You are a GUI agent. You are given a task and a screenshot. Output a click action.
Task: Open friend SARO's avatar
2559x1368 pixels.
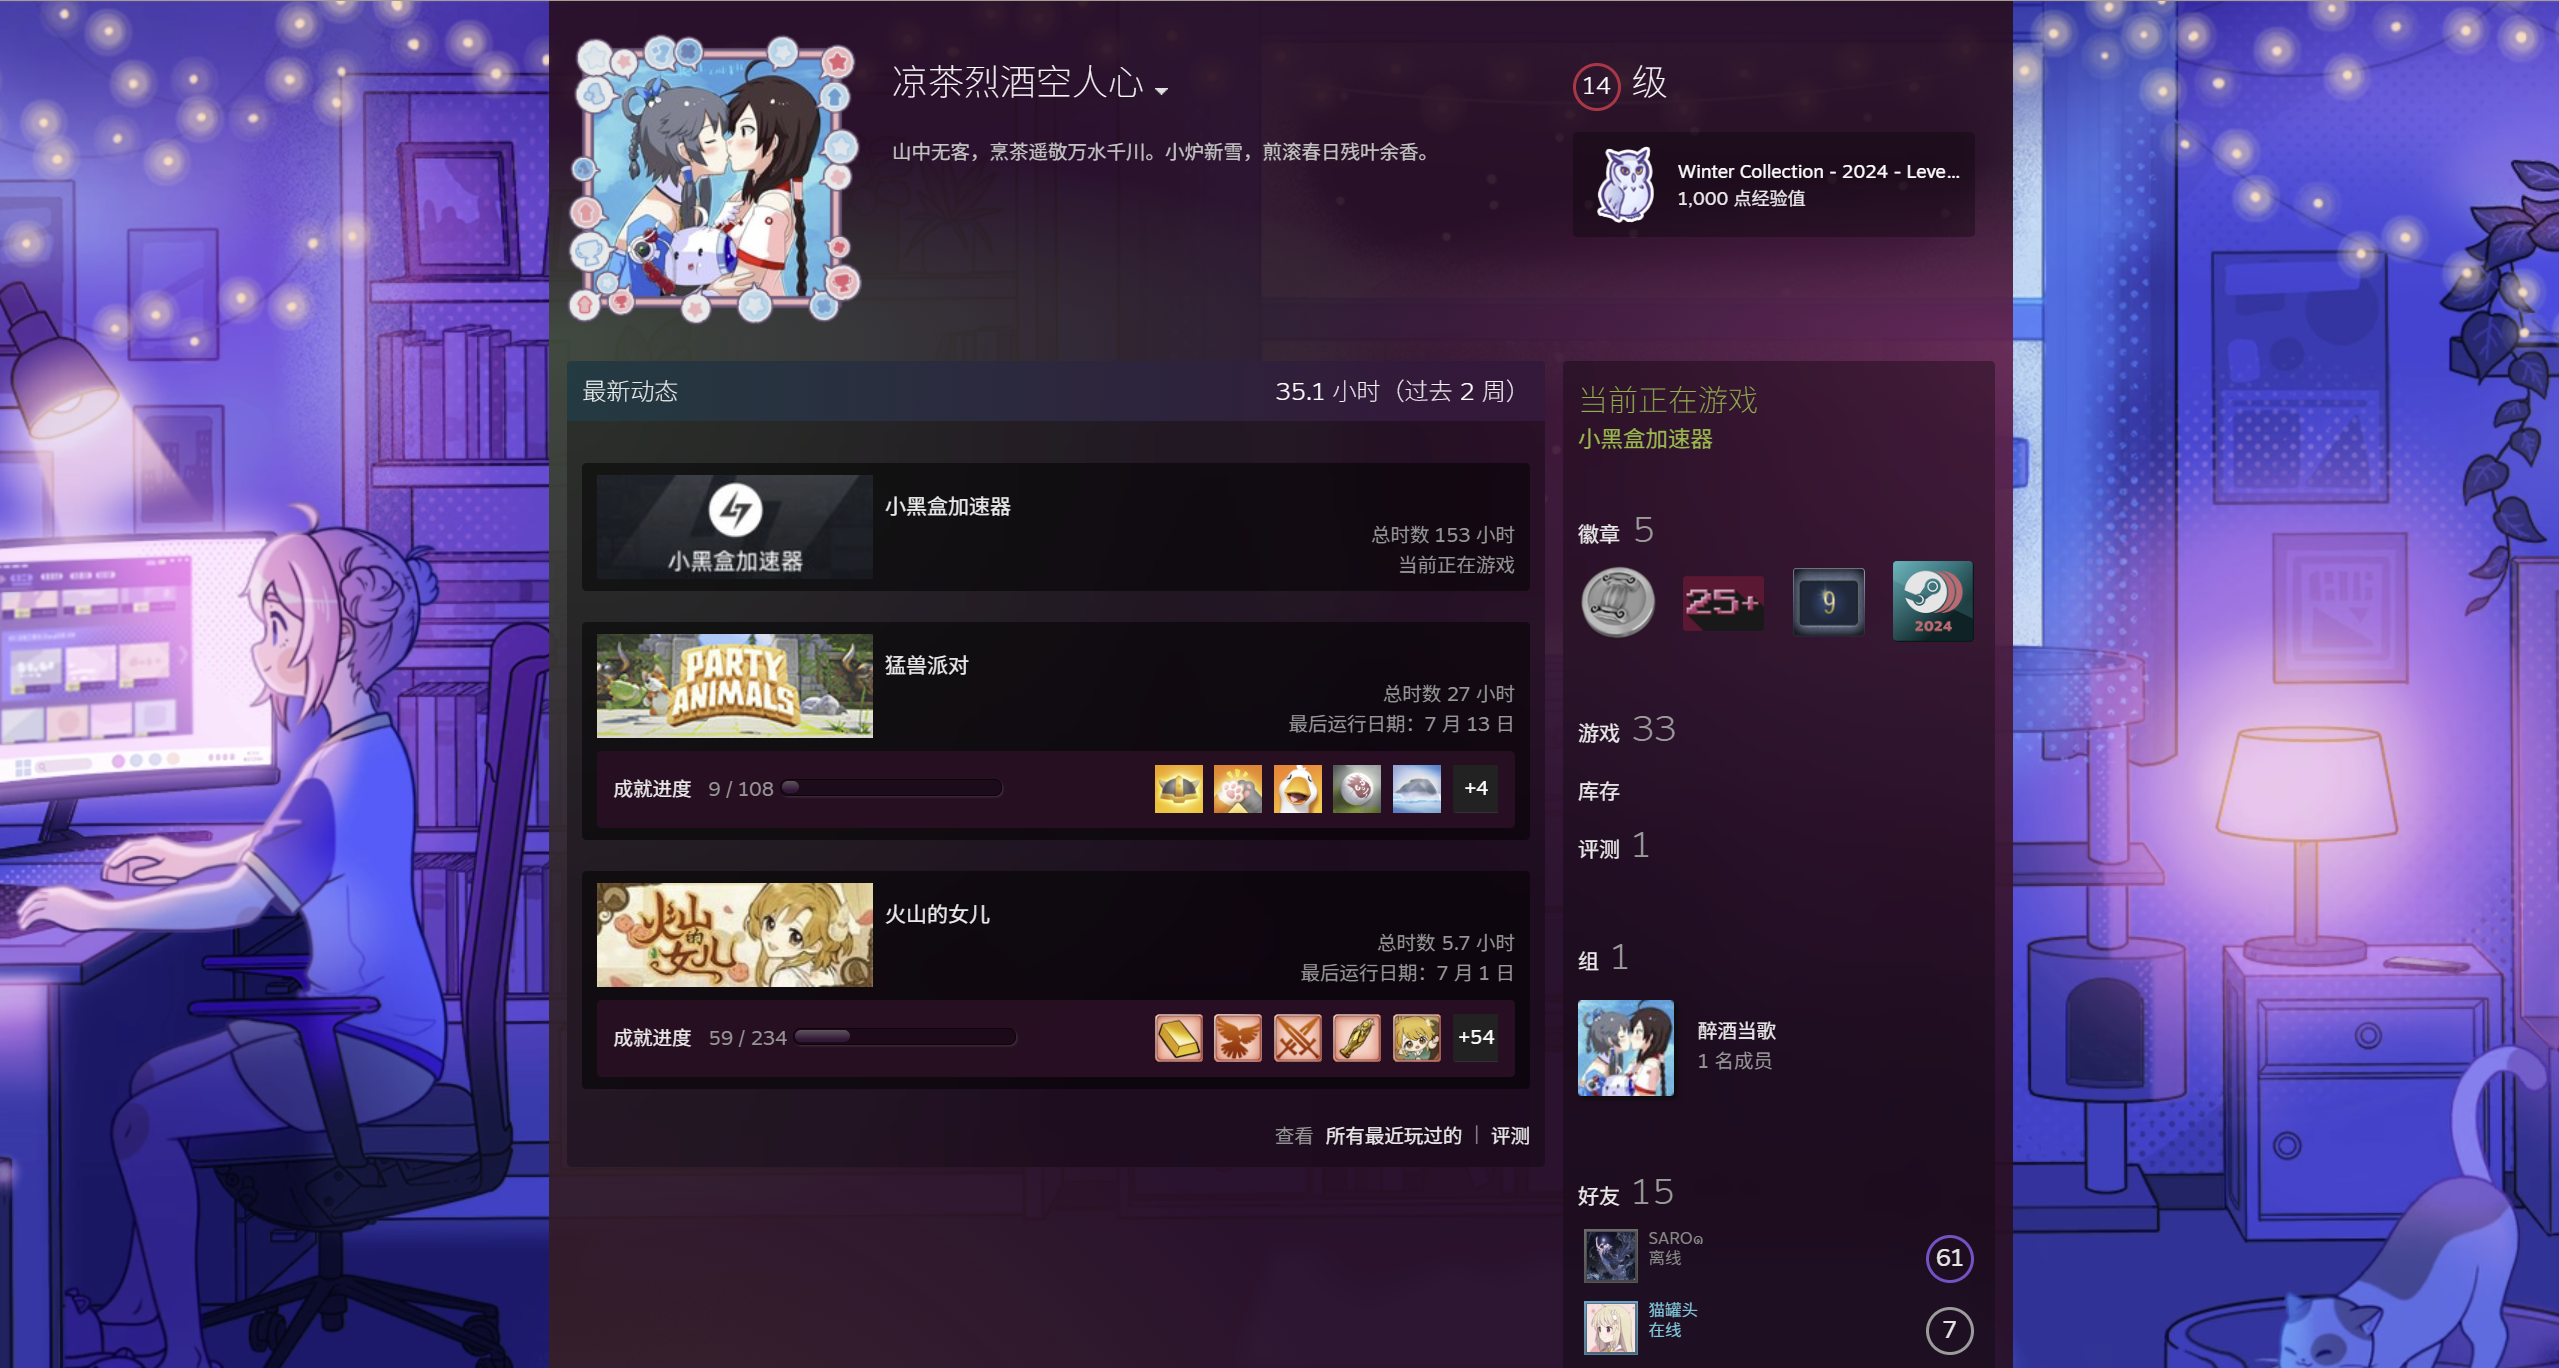coord(1610,1256)
